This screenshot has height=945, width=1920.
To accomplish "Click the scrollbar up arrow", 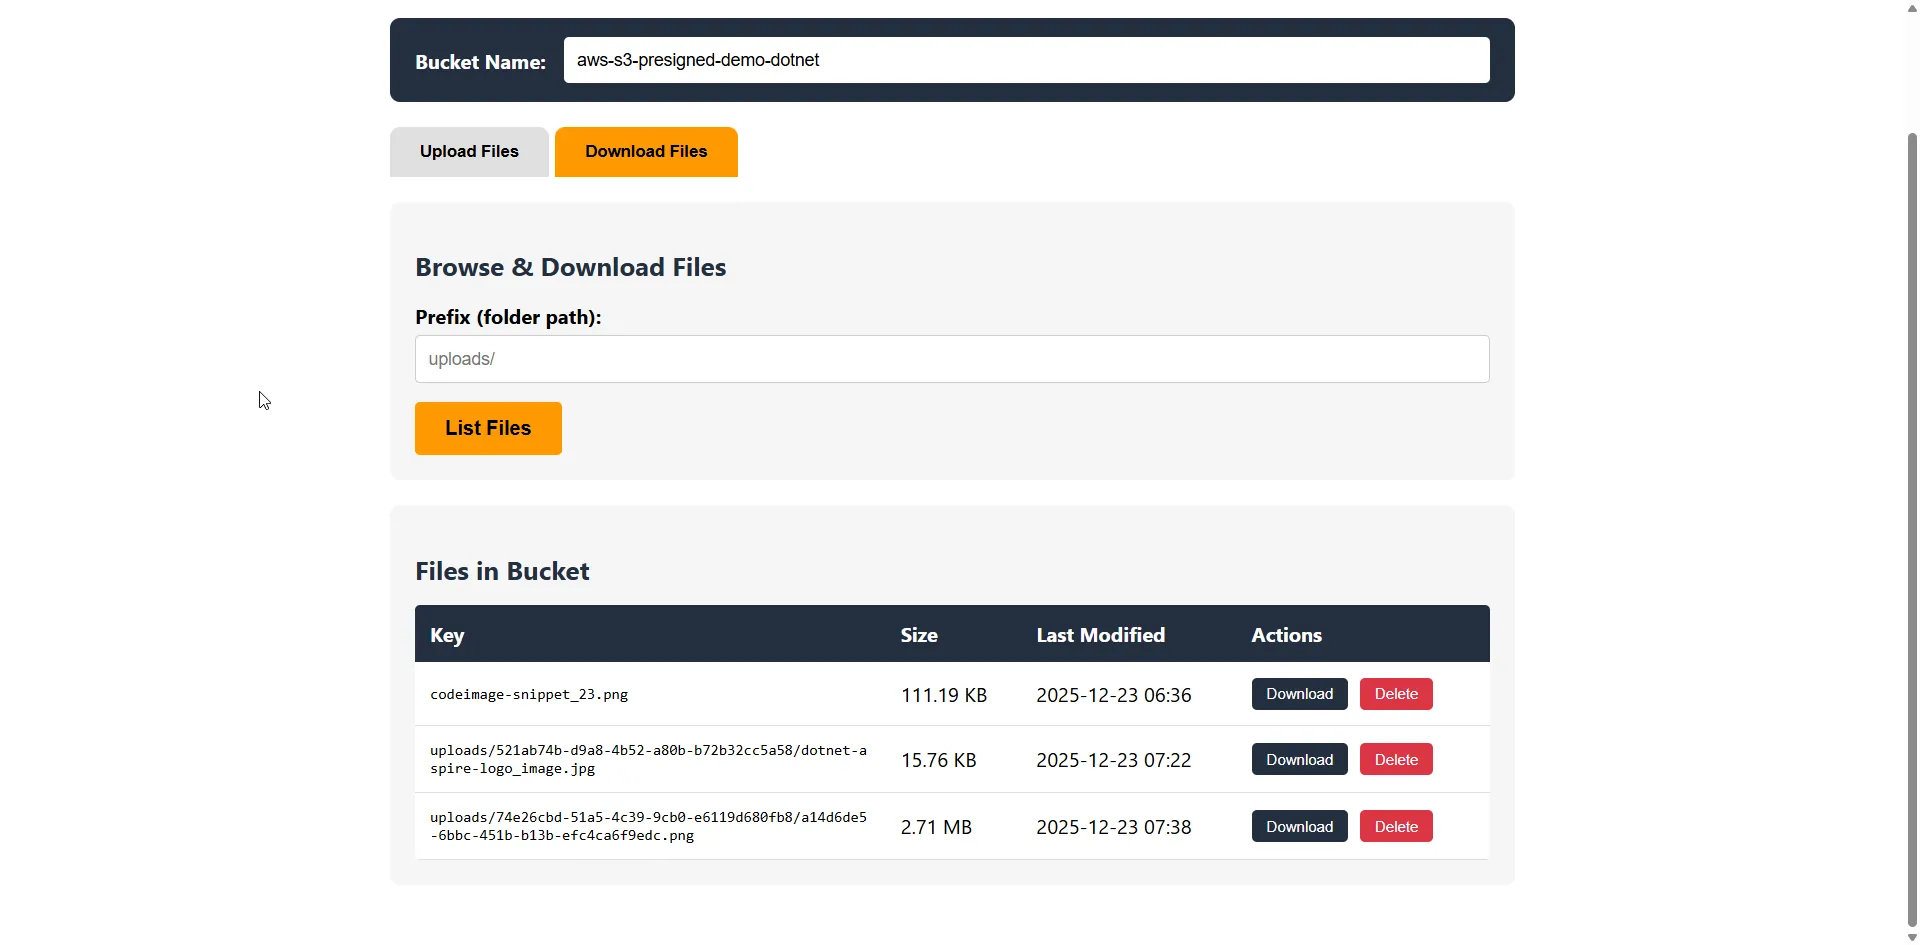I will [x=1909, y=8].
